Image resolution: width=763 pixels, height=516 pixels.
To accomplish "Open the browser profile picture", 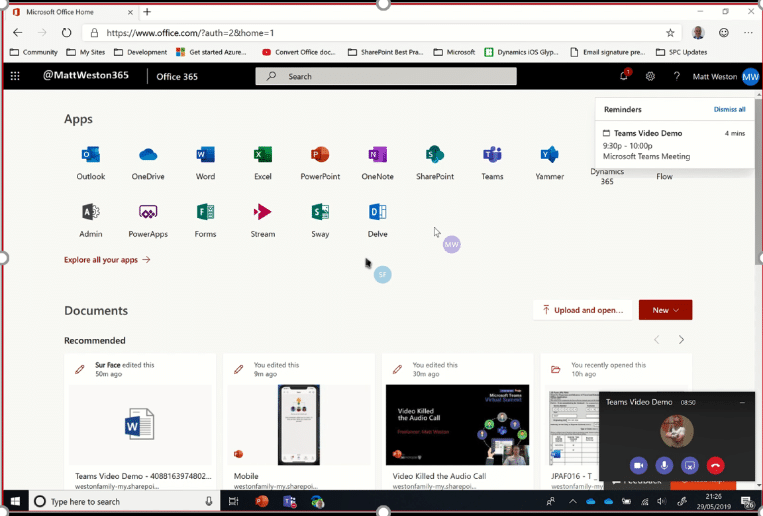I will [x=698, y=33].
